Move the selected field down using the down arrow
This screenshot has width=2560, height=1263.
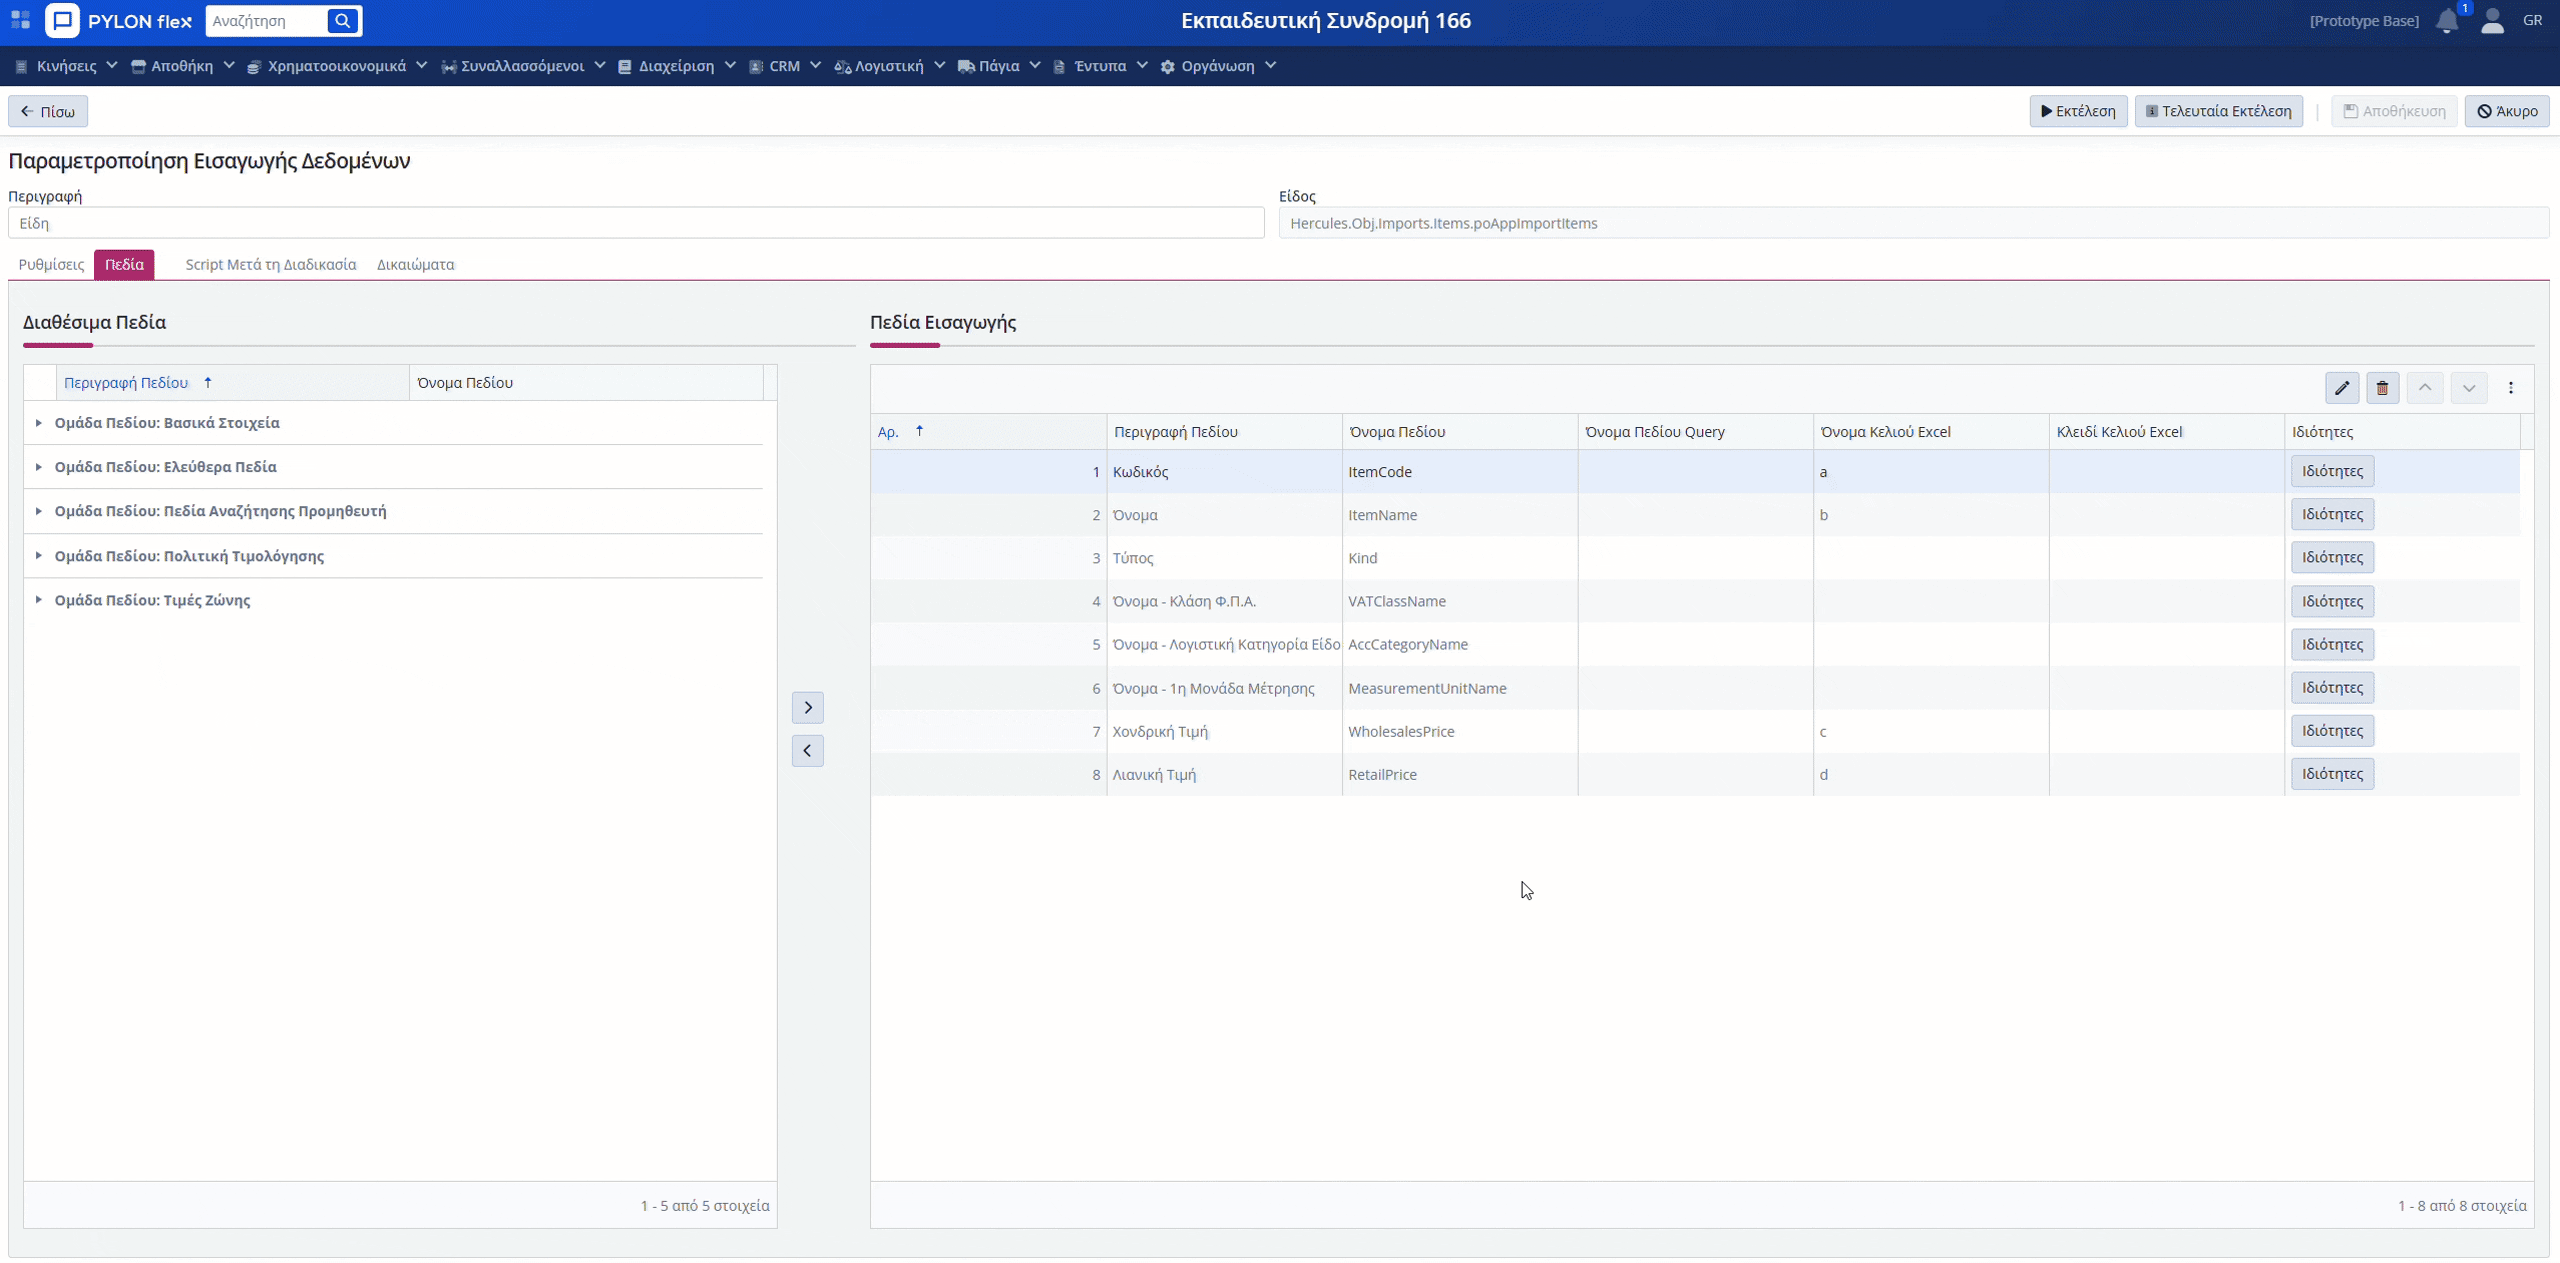[x=2469, y=388]
